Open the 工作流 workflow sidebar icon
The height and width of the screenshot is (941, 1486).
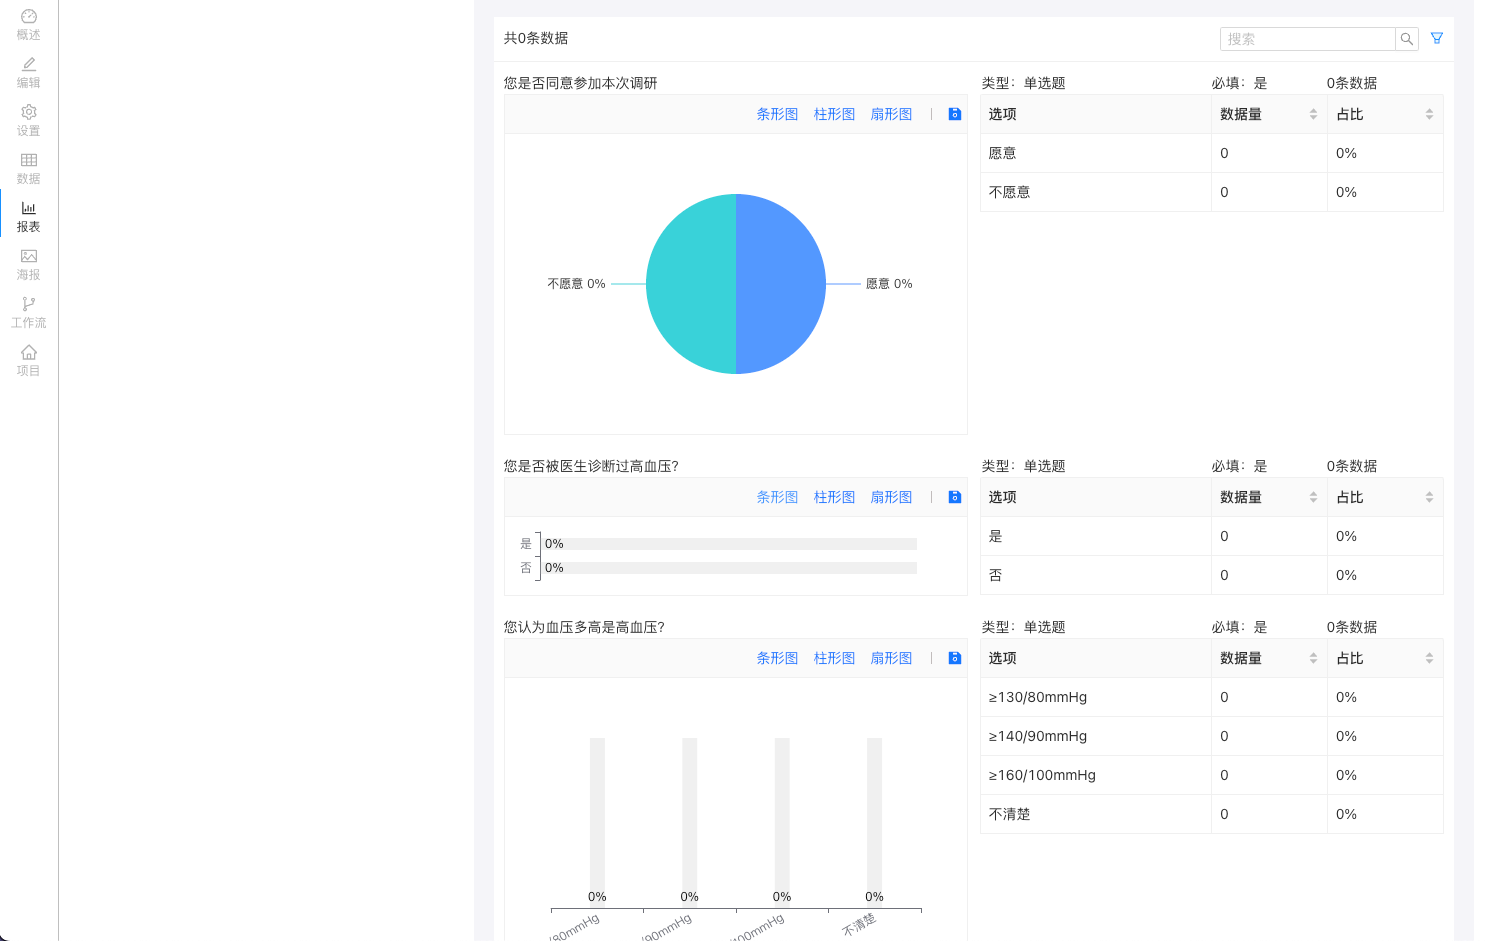29,312
